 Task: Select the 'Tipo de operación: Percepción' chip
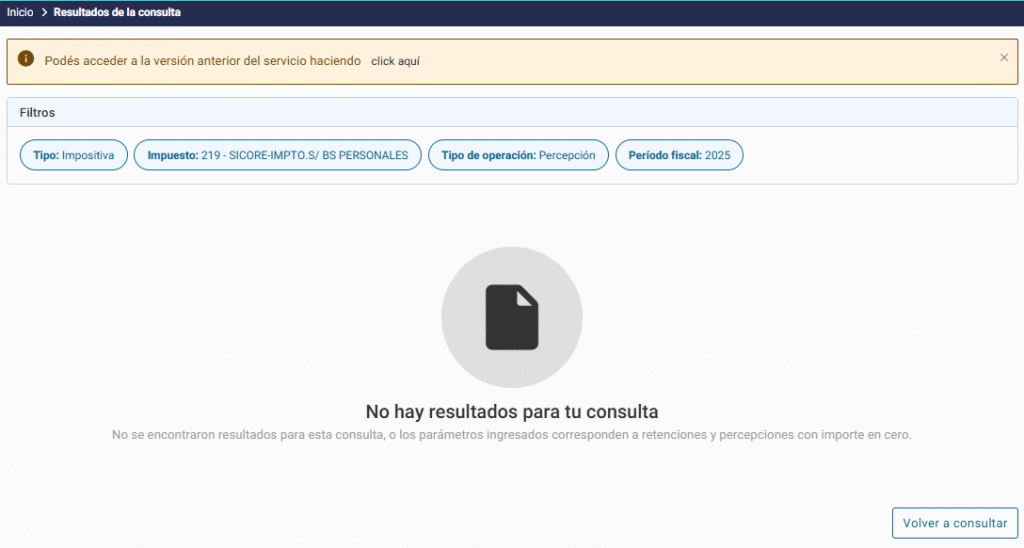(x=518, y=155)
